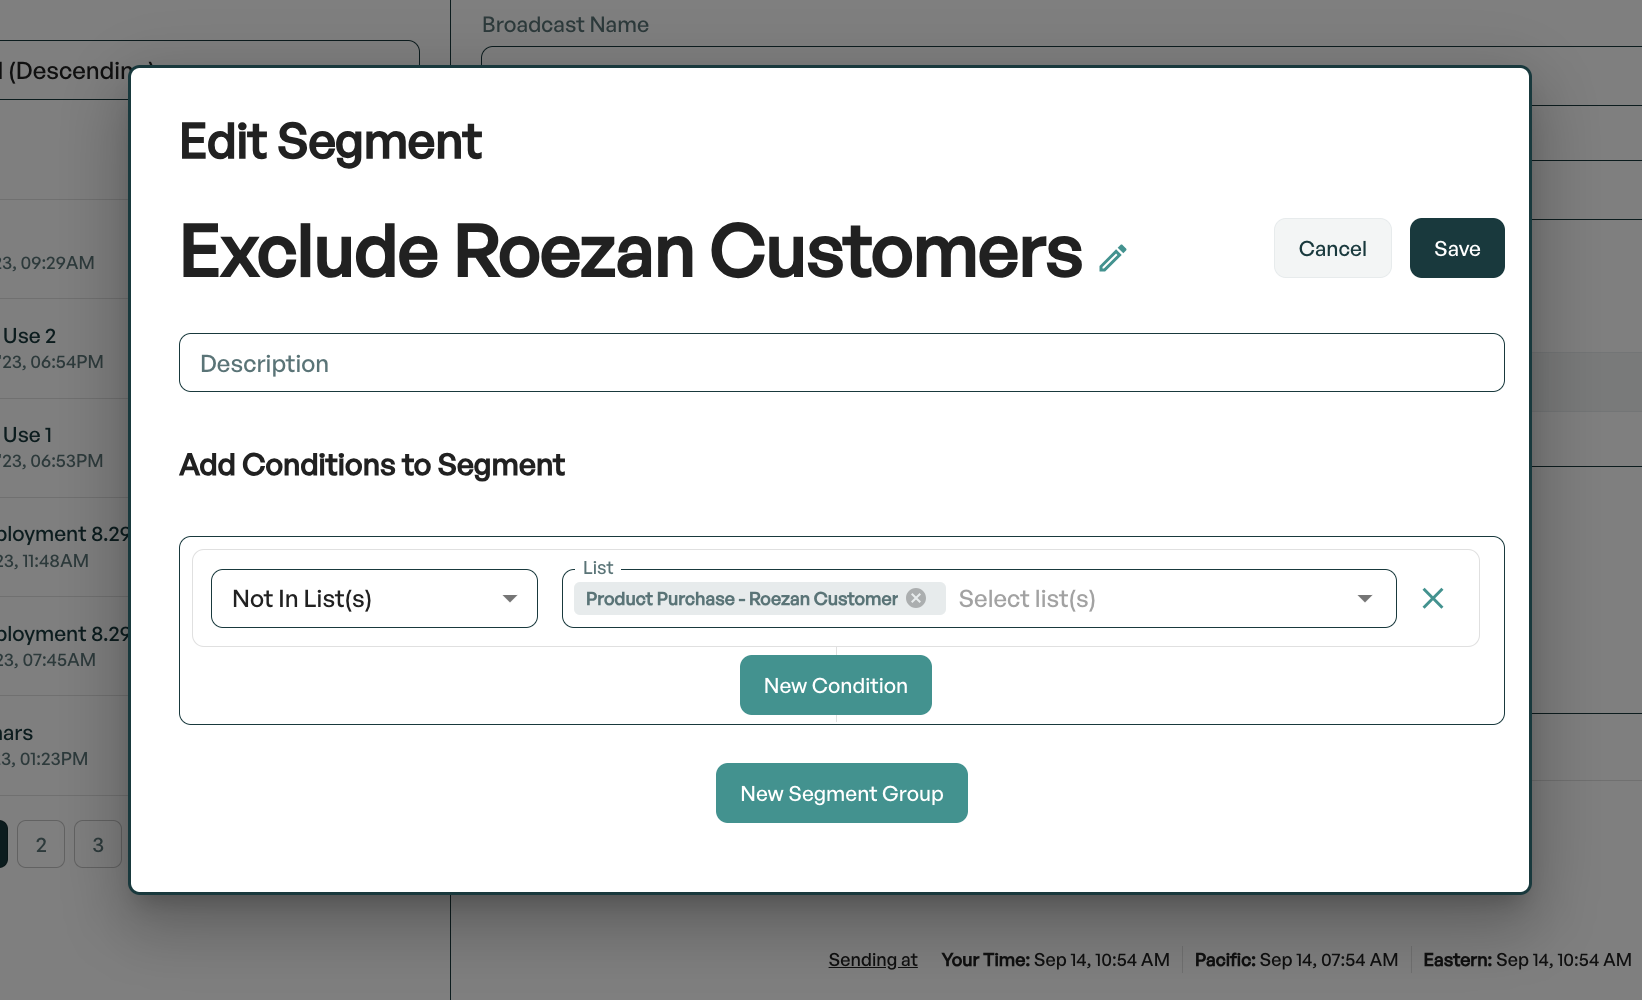Go to page 2 in pagination

(x=41, y=844)
